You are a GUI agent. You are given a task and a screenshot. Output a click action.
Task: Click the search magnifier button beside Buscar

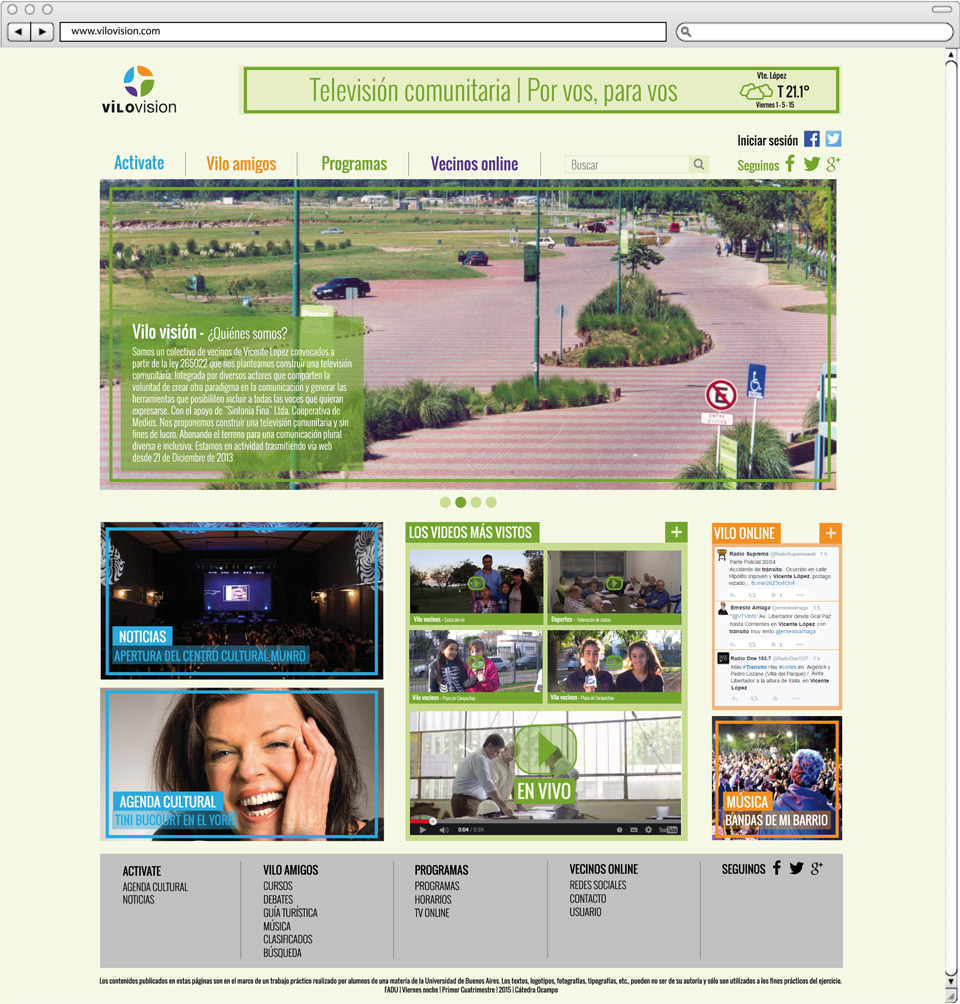[x=699, y=164]
